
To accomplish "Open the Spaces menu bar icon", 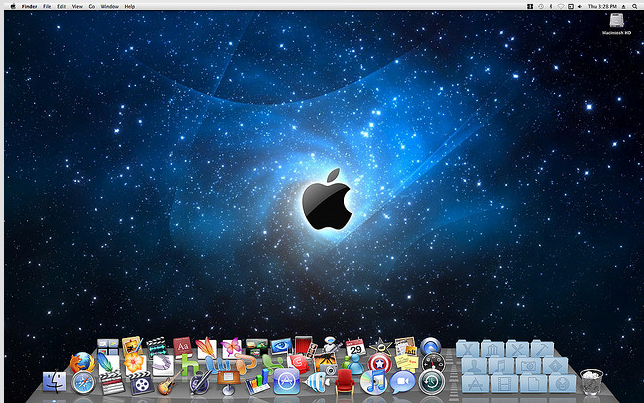I will 530,6.
